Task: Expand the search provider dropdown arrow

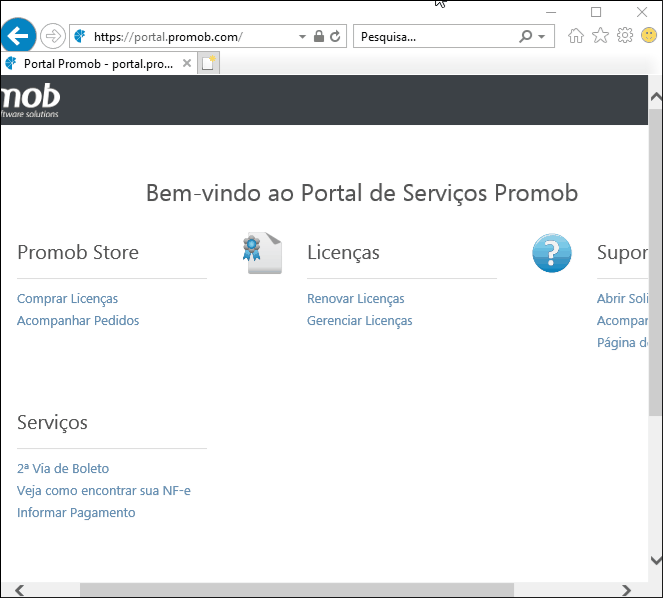Action: click(x=542, y=37)
